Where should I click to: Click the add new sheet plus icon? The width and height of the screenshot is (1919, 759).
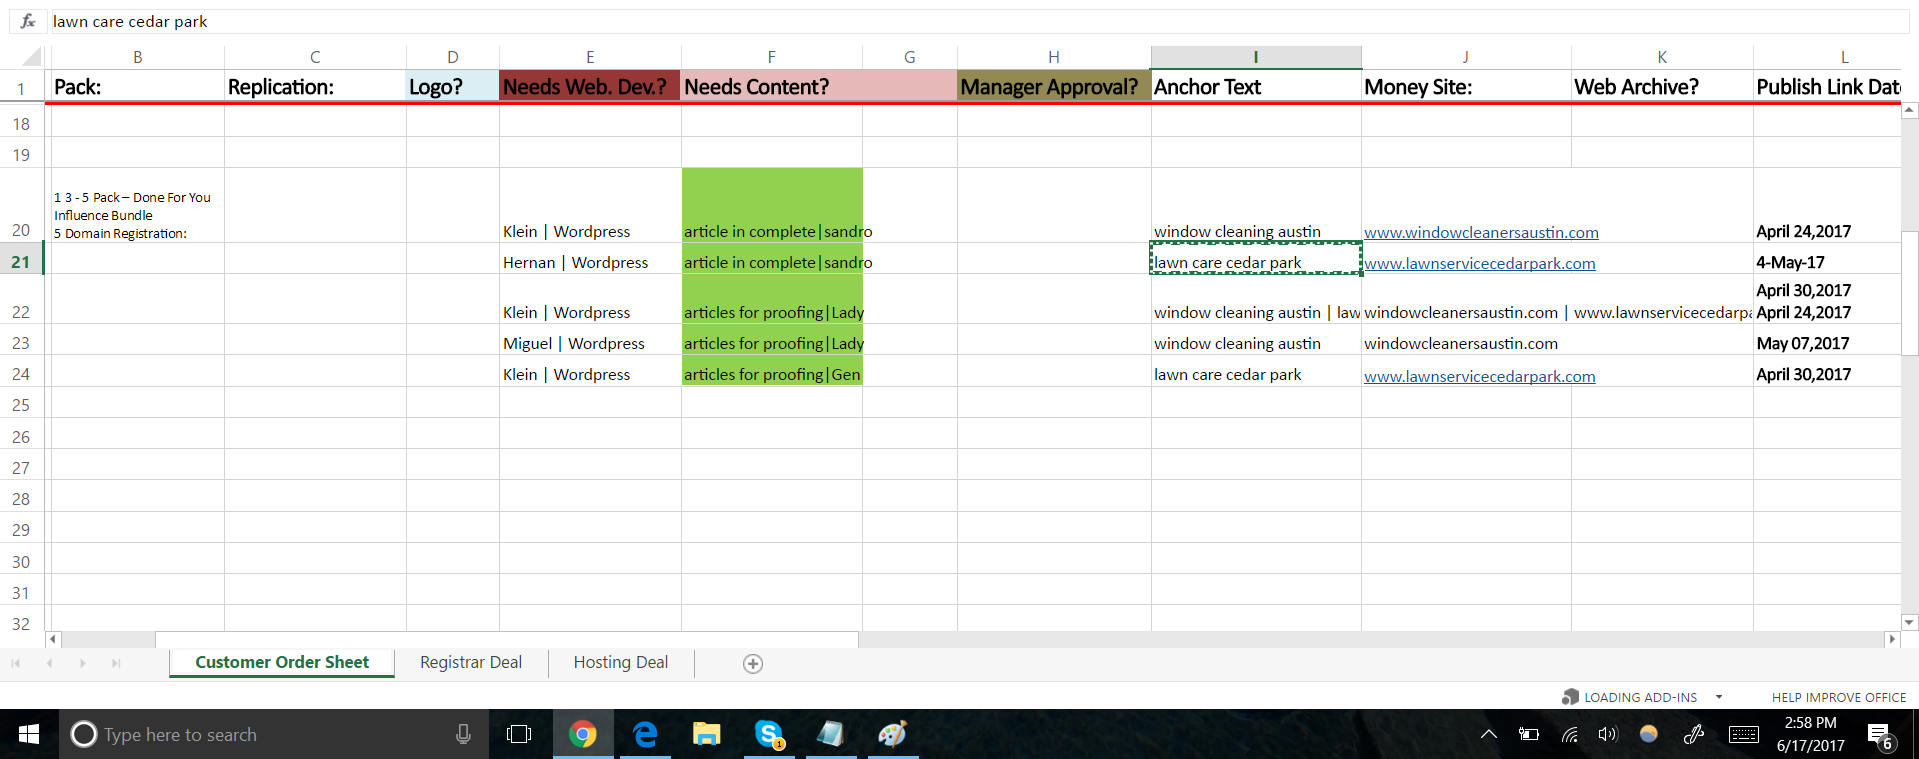tap(753, 664)
